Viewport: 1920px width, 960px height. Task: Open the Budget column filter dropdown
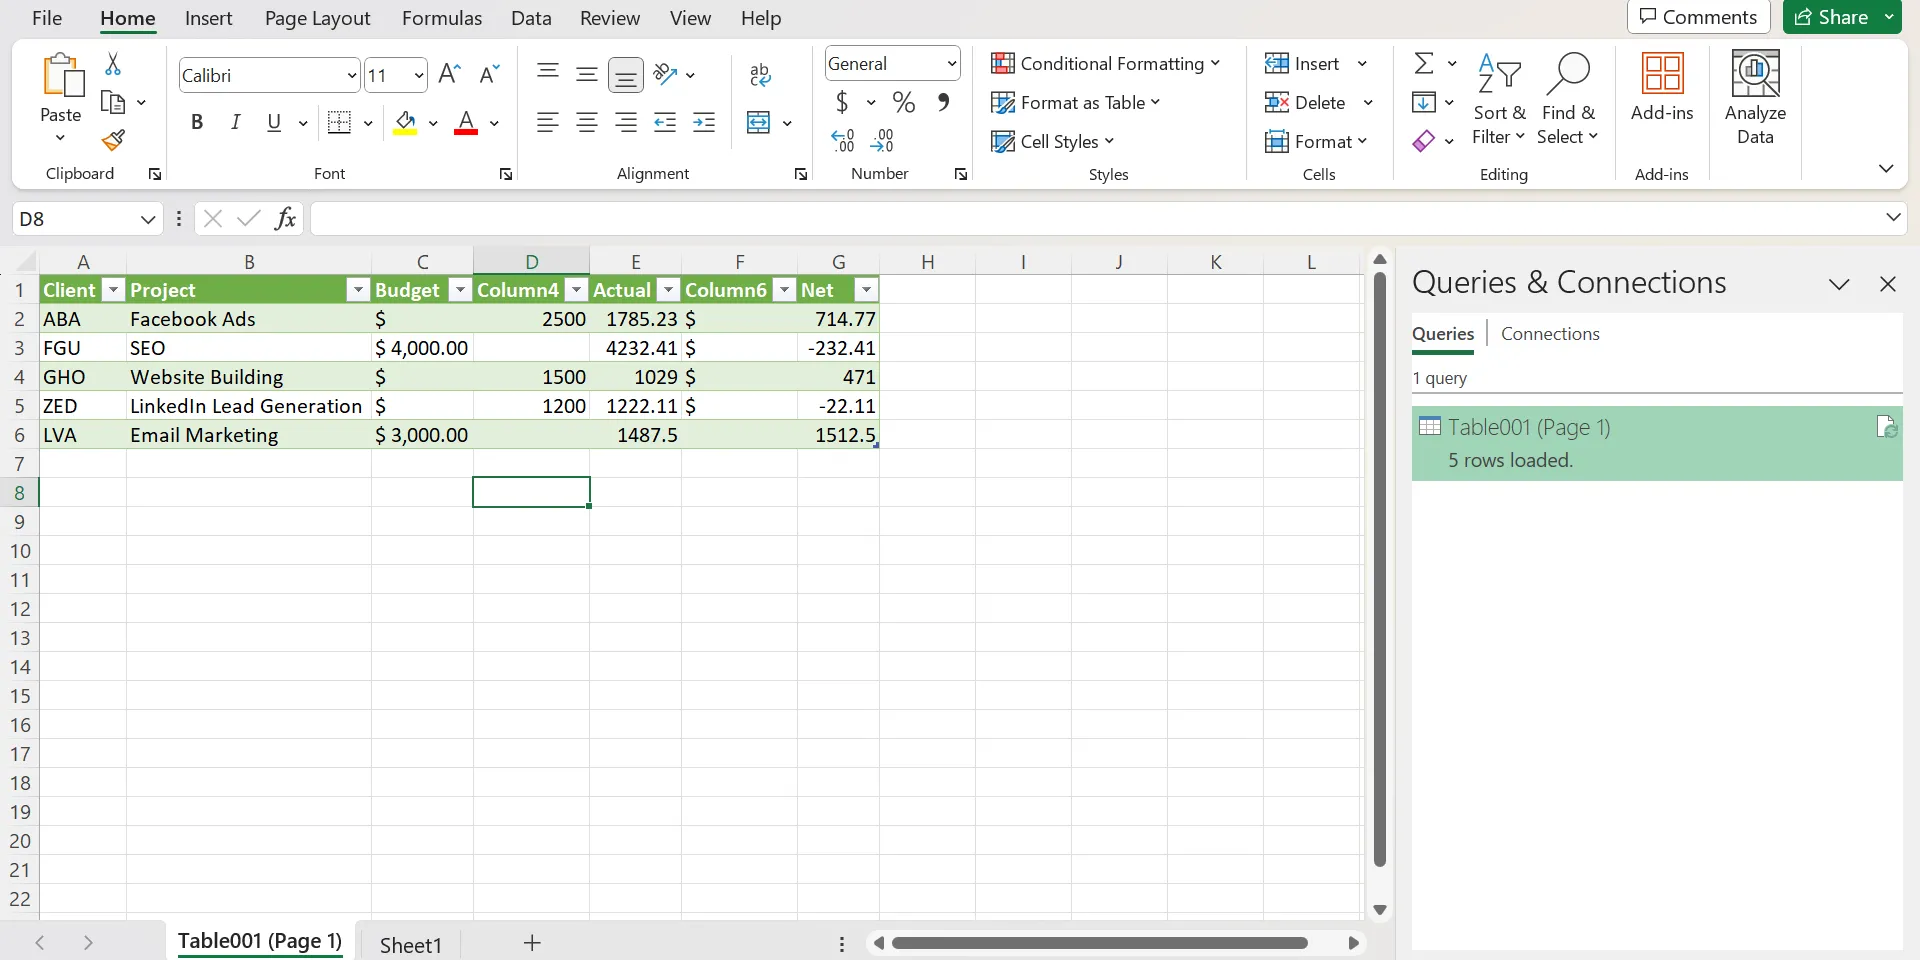coord(460,289)
